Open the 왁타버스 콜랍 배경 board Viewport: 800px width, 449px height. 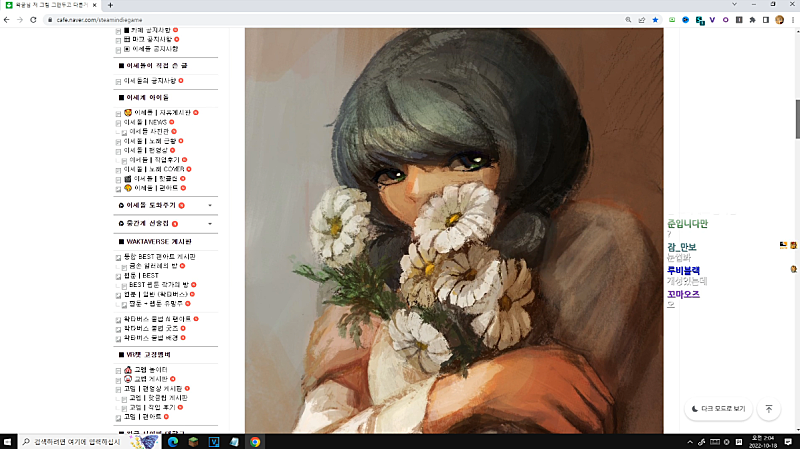pyautogui.click(x=151, y=338)
